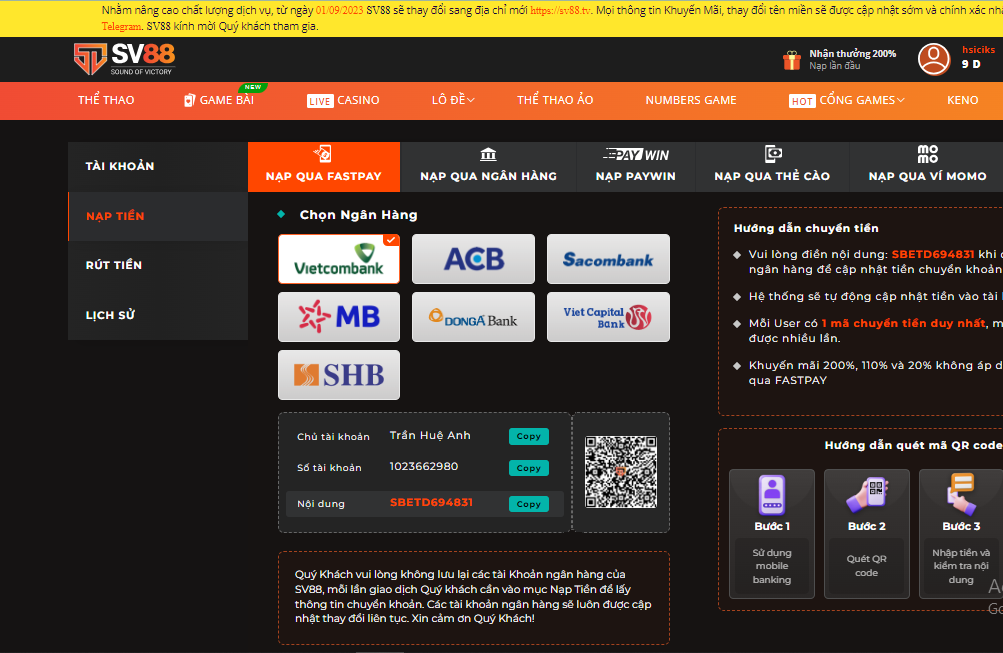1003x653 pixels.
Task: Open LỊCH SỬ in the sidebar
Action: (158, 315)
